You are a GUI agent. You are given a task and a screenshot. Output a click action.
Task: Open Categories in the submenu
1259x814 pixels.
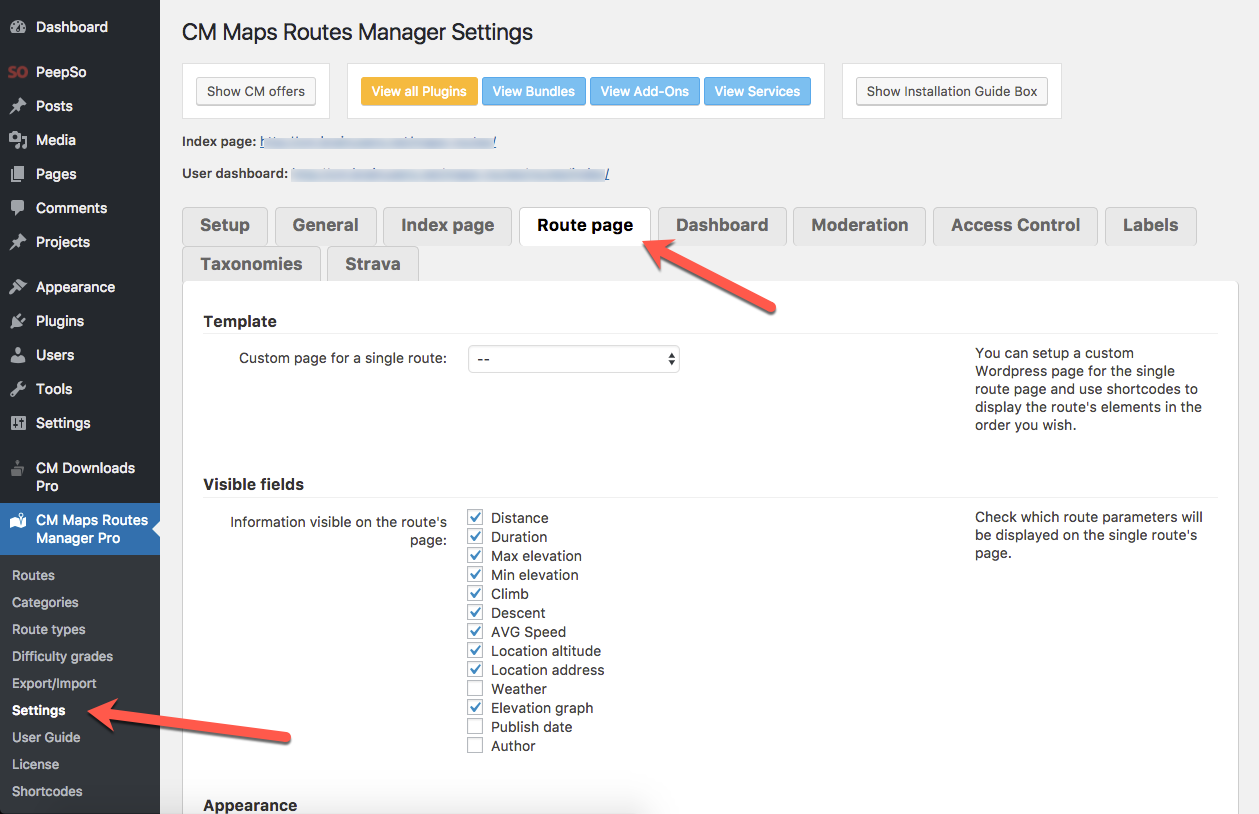click(x=45, y=603)
